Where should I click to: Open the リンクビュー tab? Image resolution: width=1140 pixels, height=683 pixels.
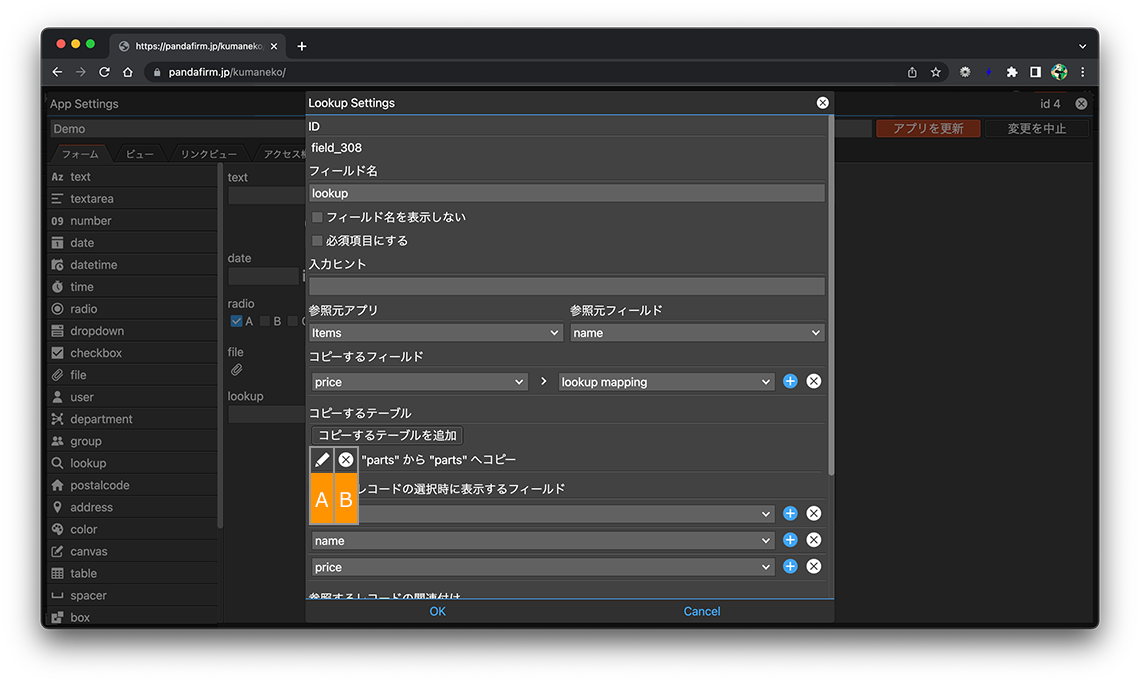(x=208, y=154)
